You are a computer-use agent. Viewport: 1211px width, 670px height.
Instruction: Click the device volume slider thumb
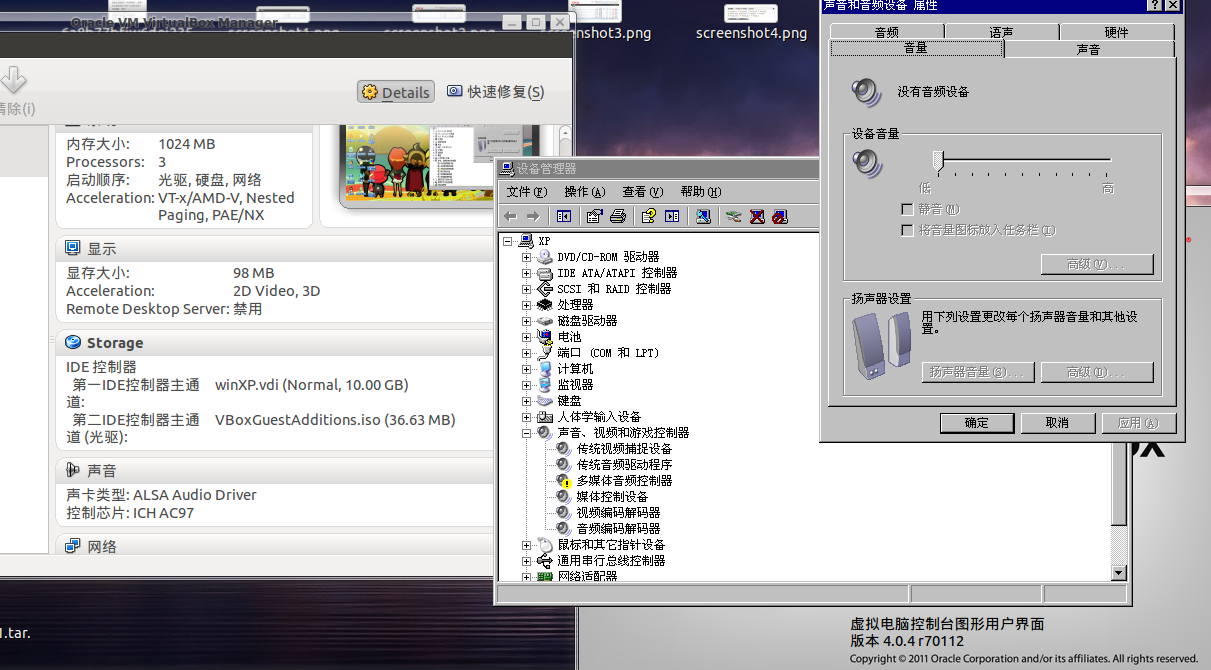coord(939,160)
